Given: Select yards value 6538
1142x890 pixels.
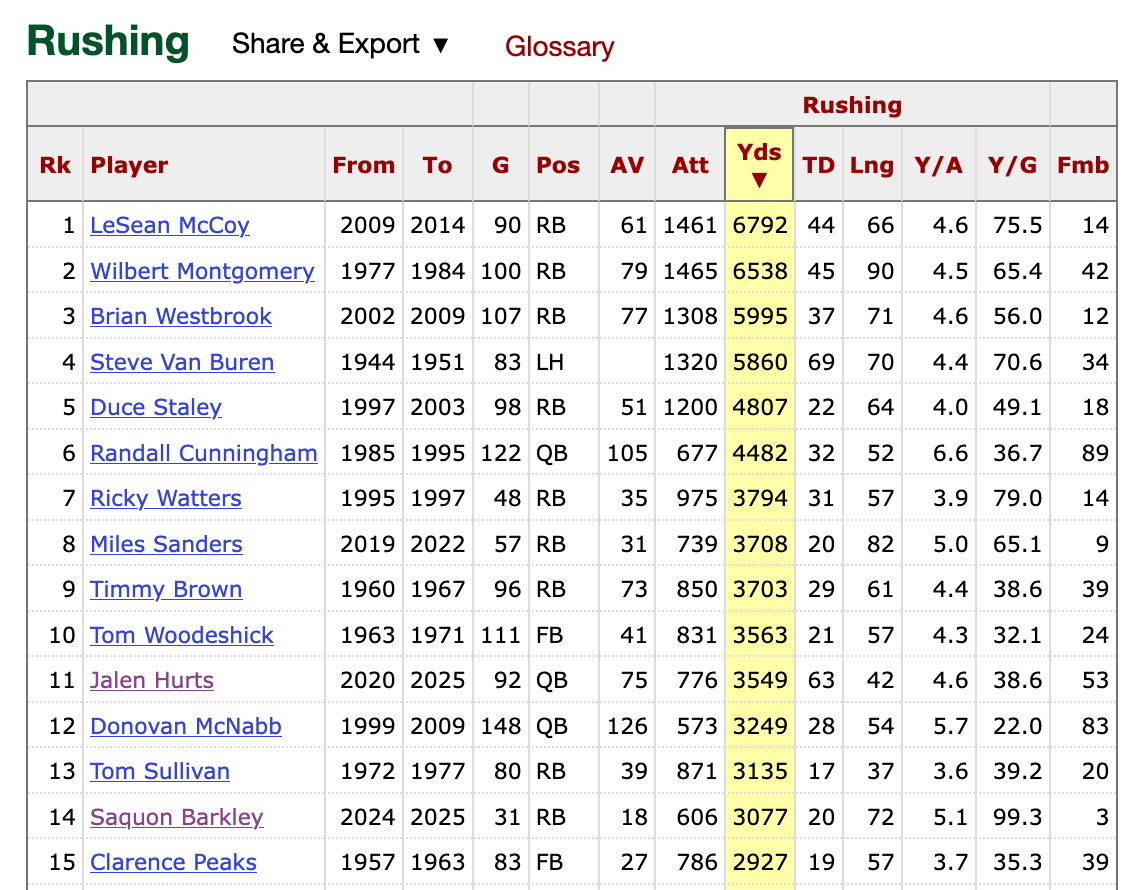Looking at the screenshot, I should (760, 271).
